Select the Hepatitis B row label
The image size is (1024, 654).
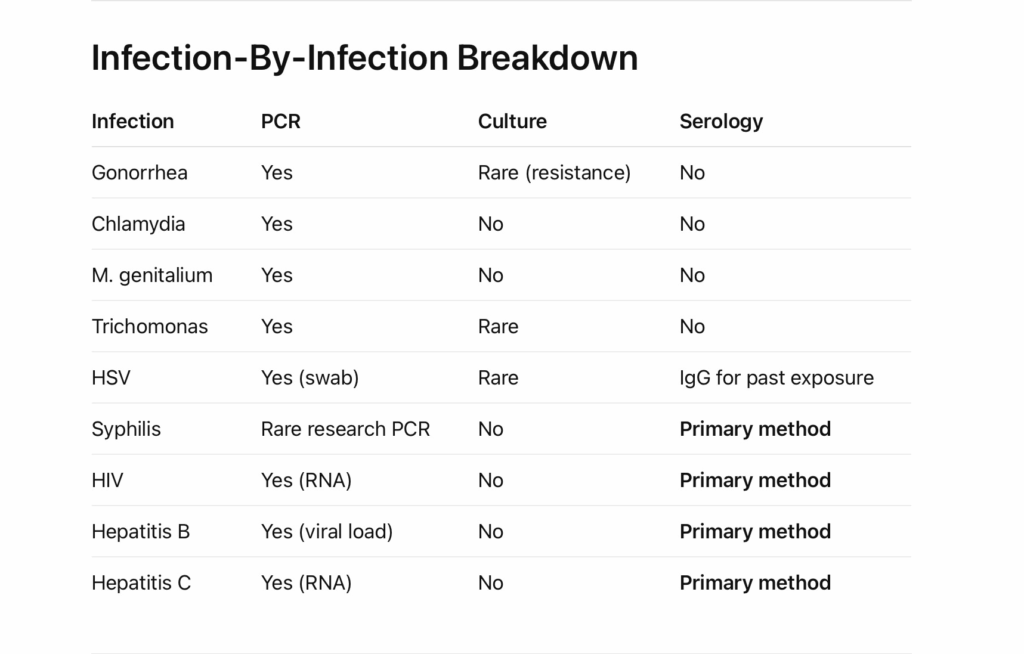(140, 531)
